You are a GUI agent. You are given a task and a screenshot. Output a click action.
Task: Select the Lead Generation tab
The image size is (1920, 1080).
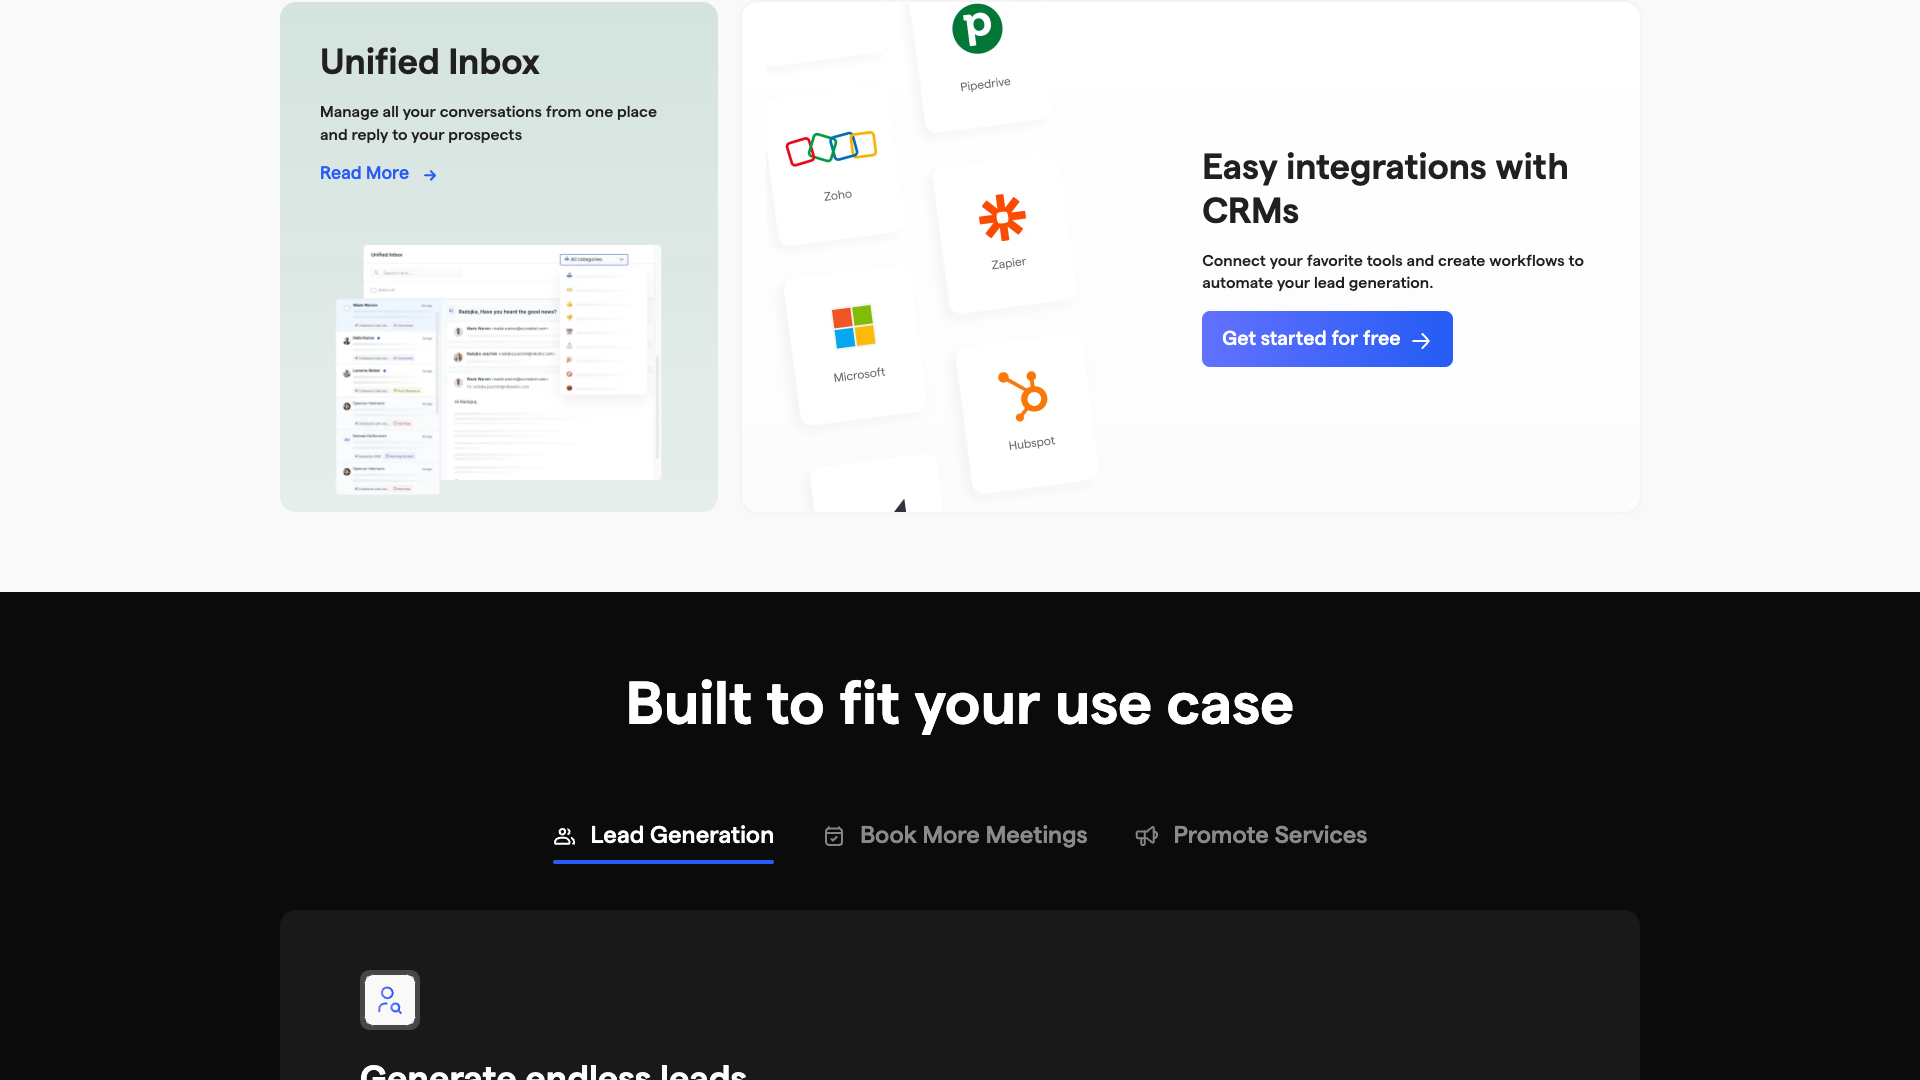(682, 835)
